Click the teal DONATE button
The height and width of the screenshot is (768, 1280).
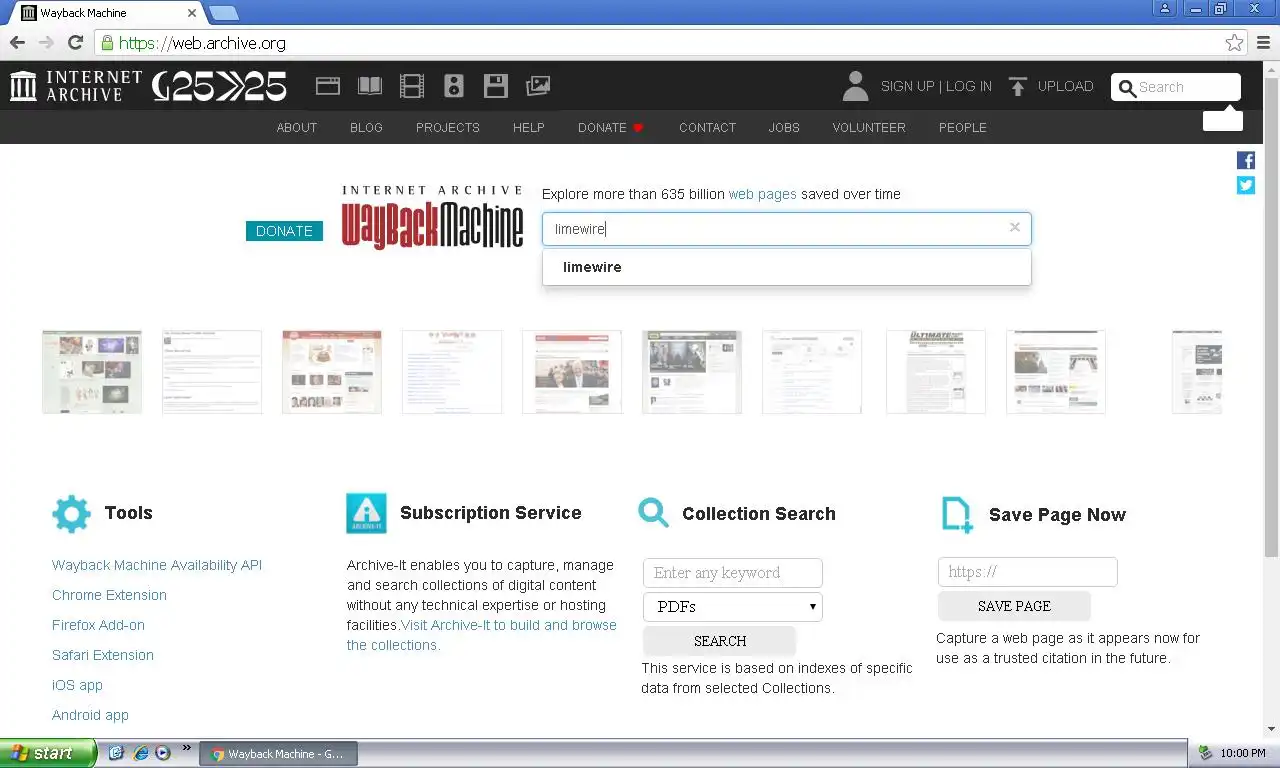pyautogui.click(x=284, y=231)
